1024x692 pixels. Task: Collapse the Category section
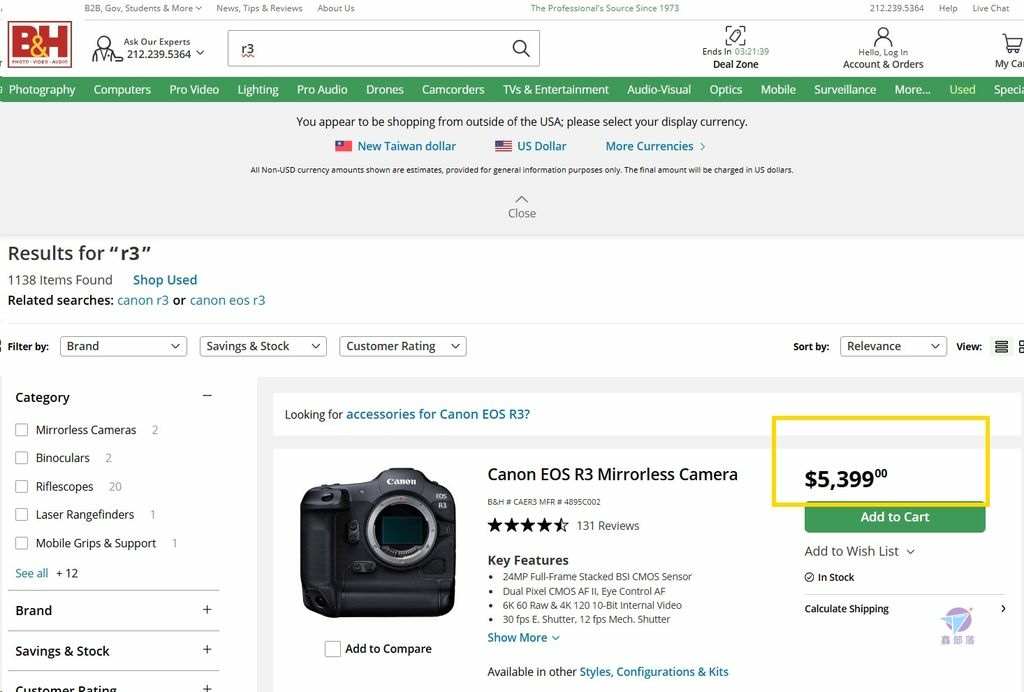(x=207, y=396)
